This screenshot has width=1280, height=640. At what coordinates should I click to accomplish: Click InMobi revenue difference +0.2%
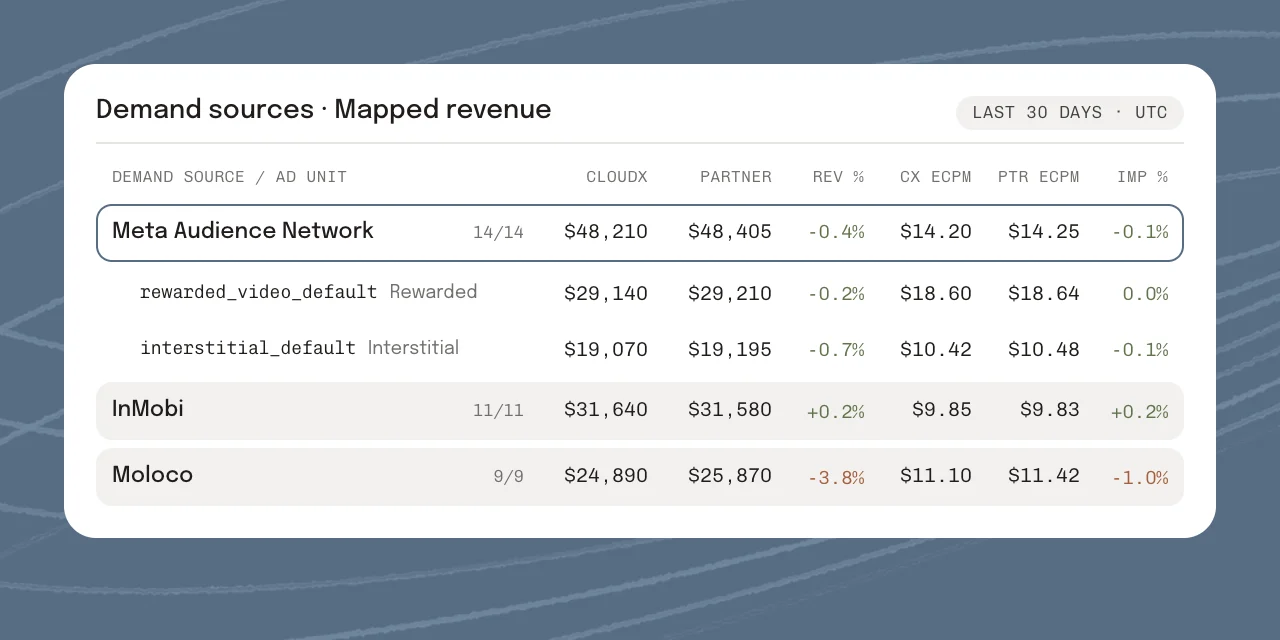coord(836,411)
